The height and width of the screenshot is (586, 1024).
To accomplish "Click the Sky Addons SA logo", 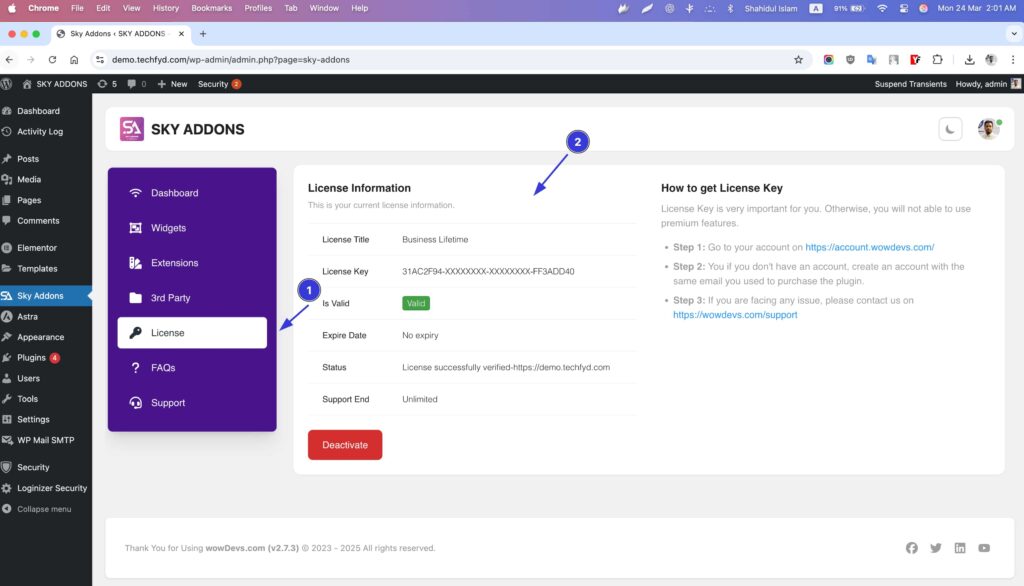I will (131, 129).
